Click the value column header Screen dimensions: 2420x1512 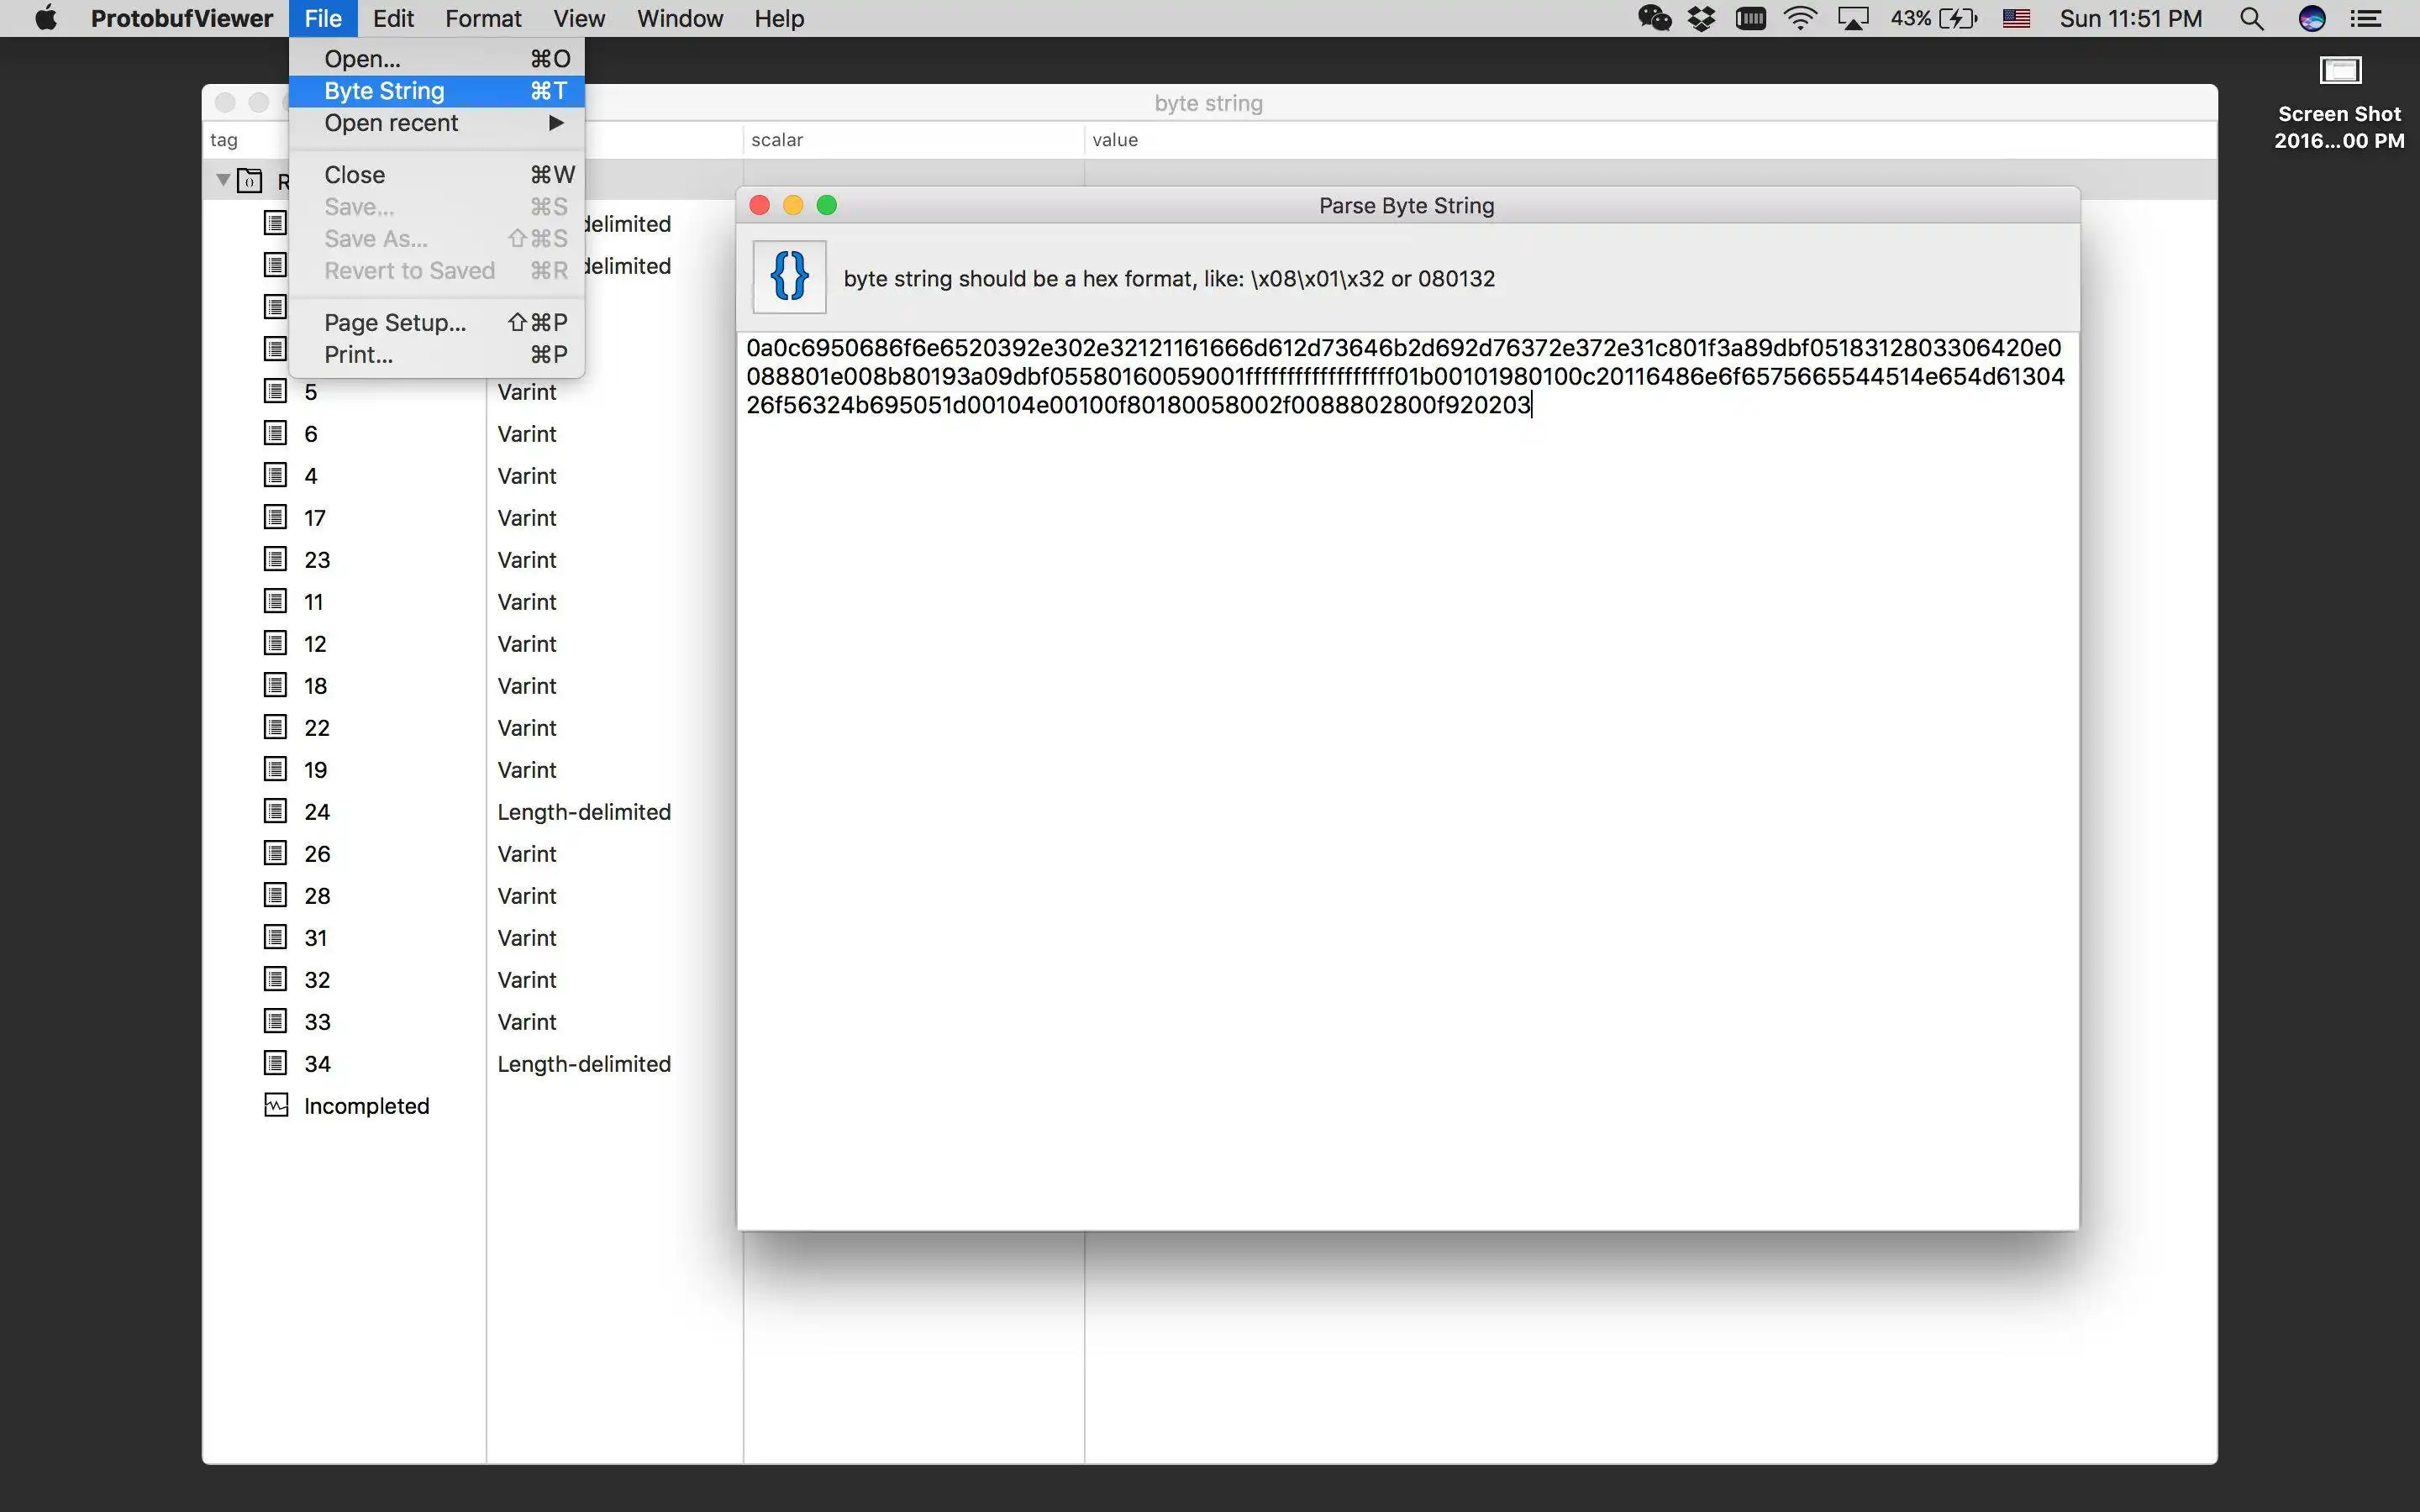tap(1115, 140)
